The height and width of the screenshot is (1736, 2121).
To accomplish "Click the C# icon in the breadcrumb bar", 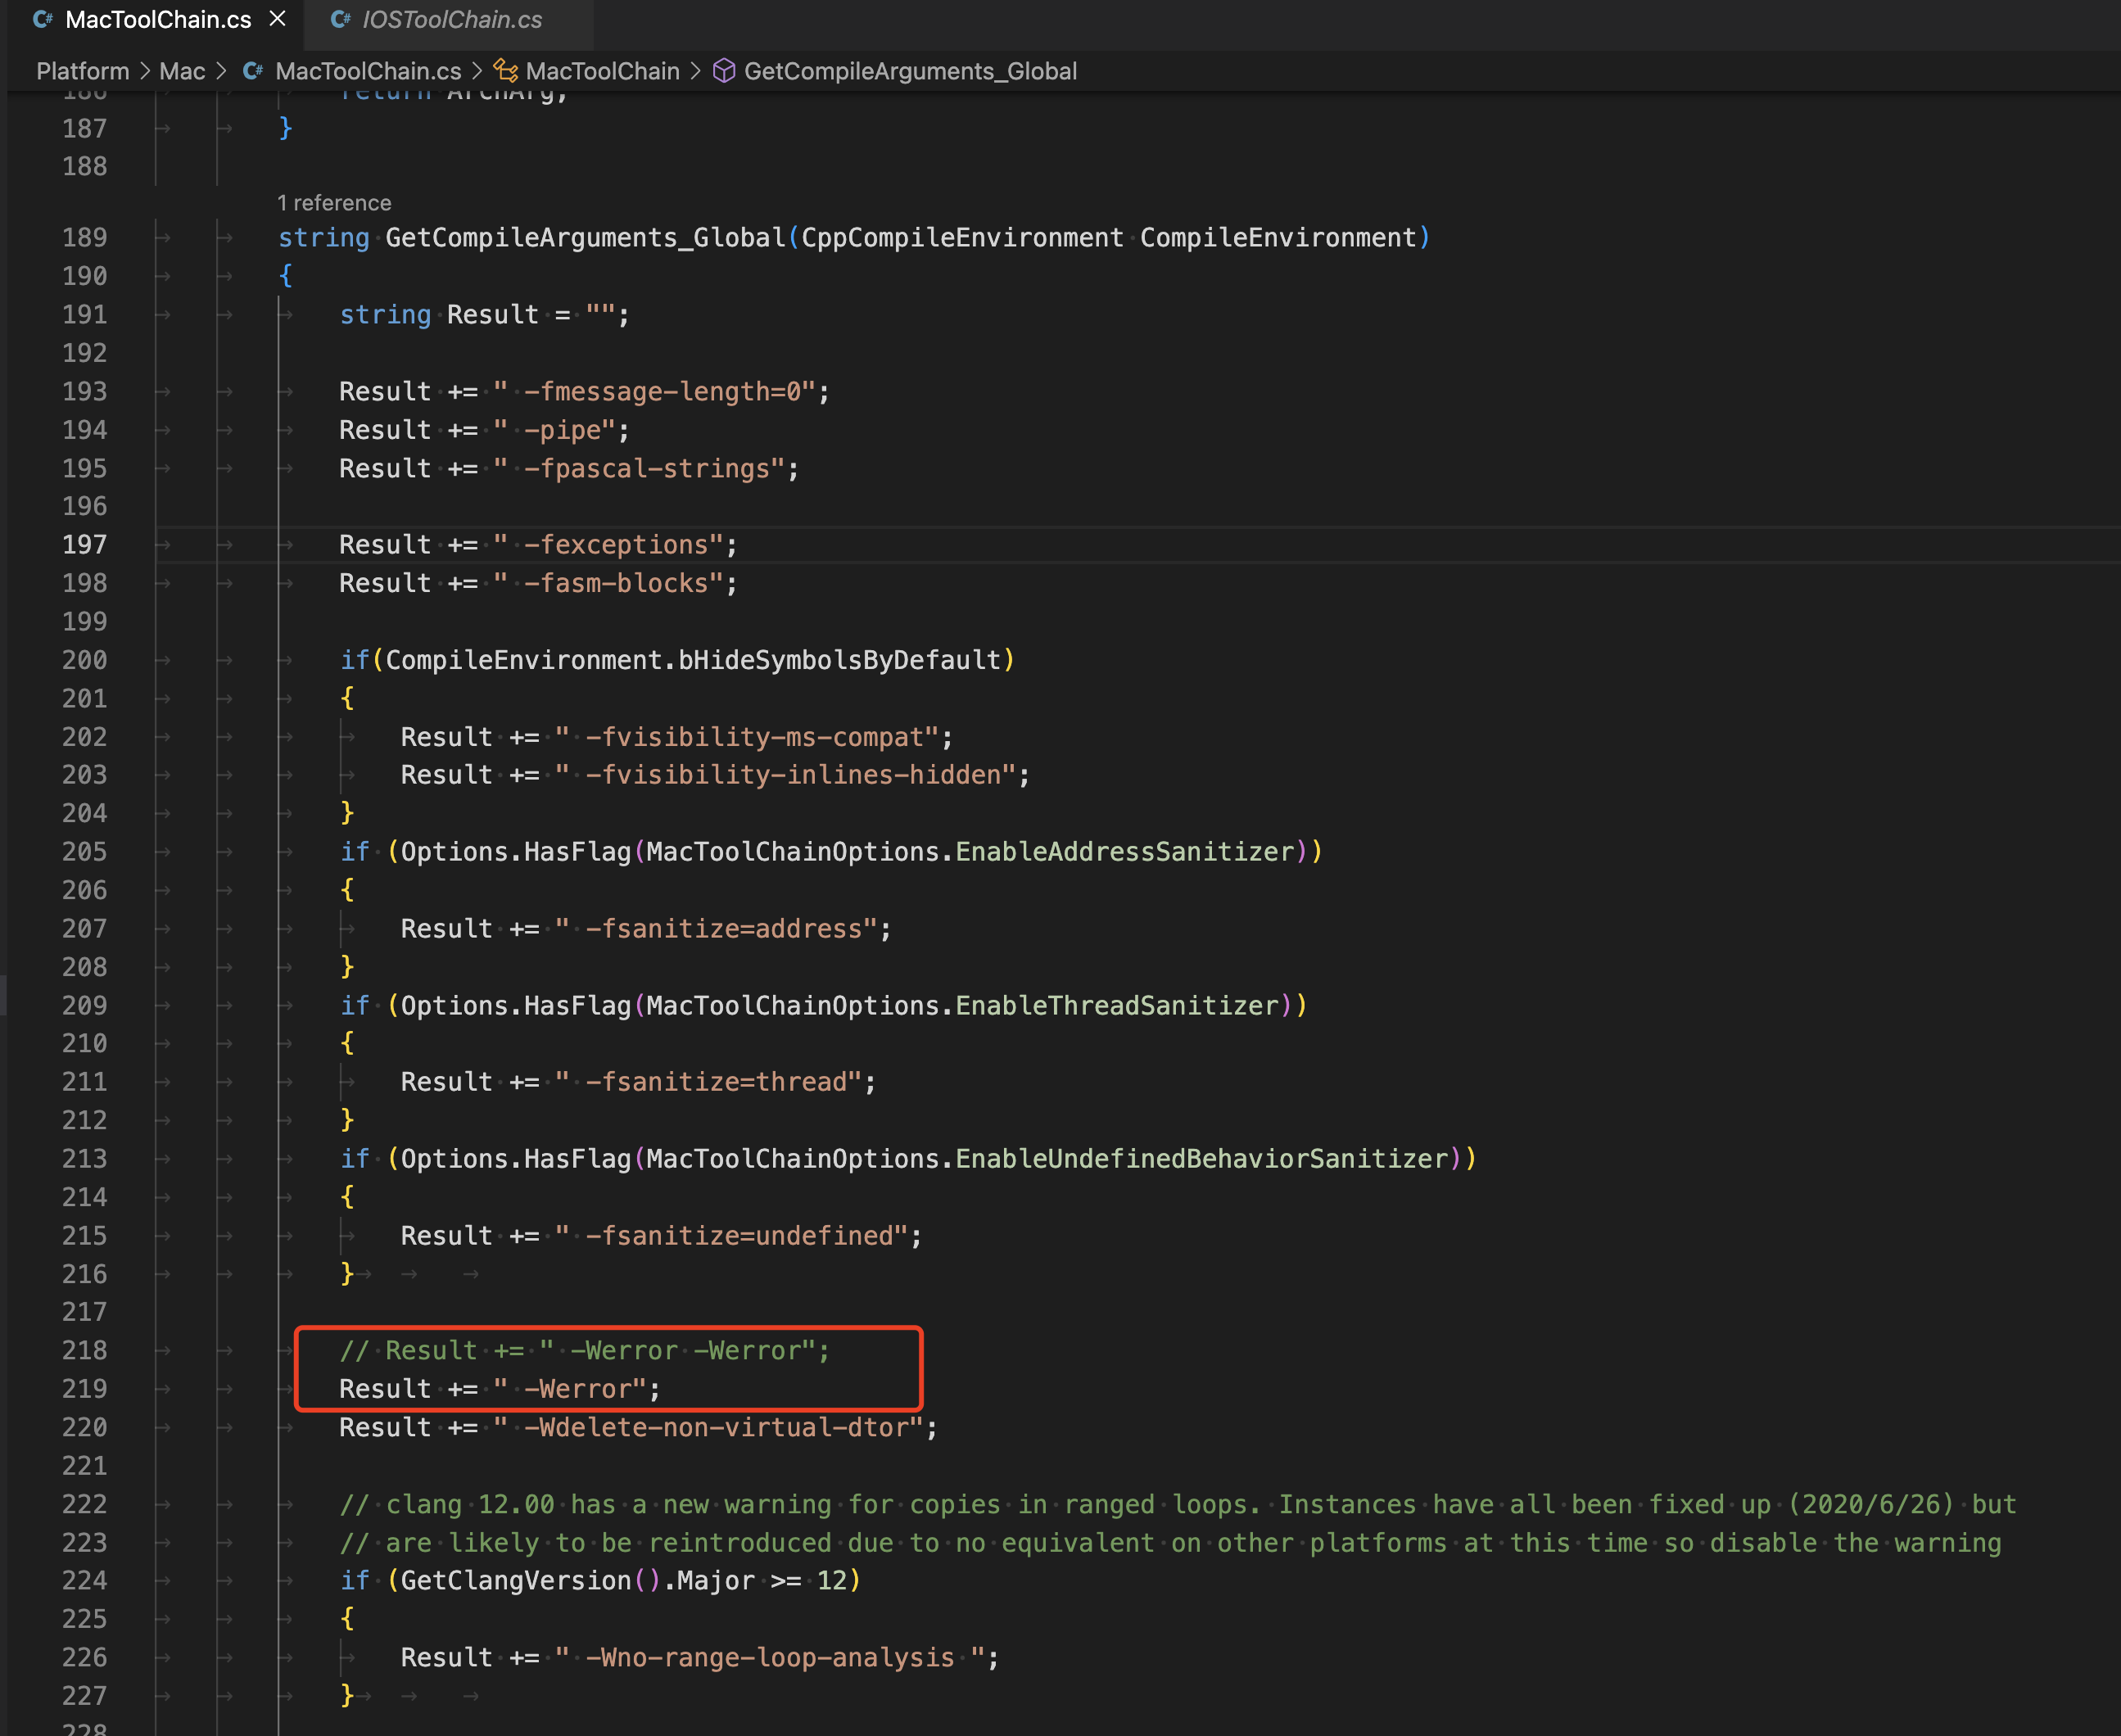I will (x=253, y=71).
